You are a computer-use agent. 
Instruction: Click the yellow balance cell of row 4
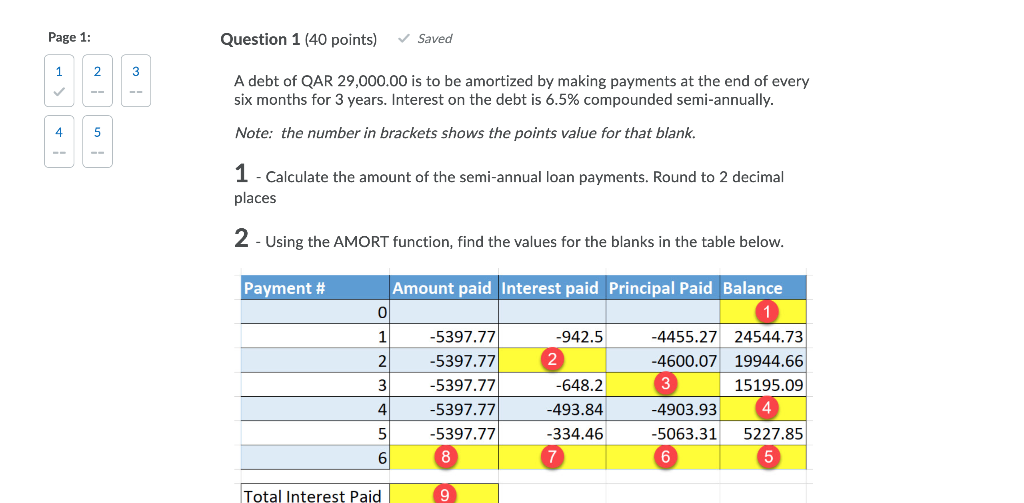pyautogui.click(x=763, y=410)
